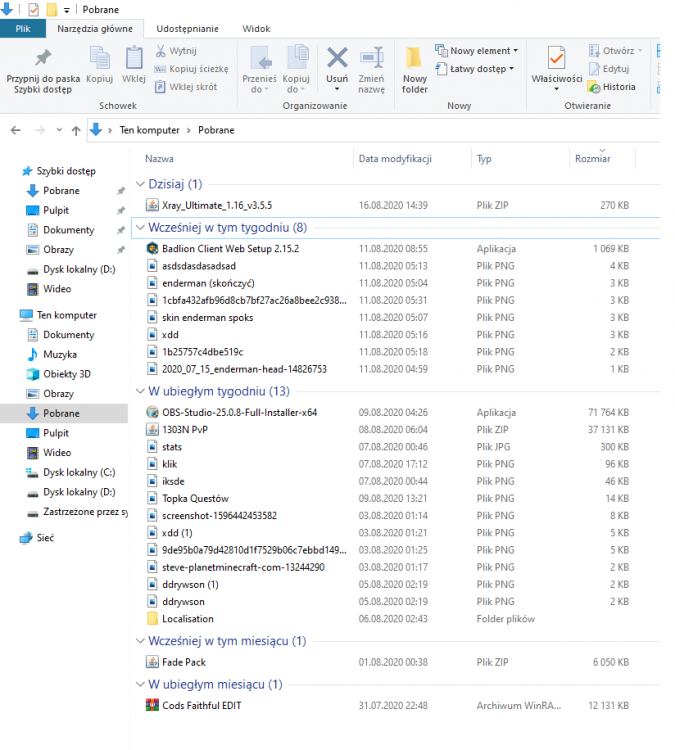Click the Właściwości properties icon
This screenshot has height=750, width=675.
click(x=556, y=60)
